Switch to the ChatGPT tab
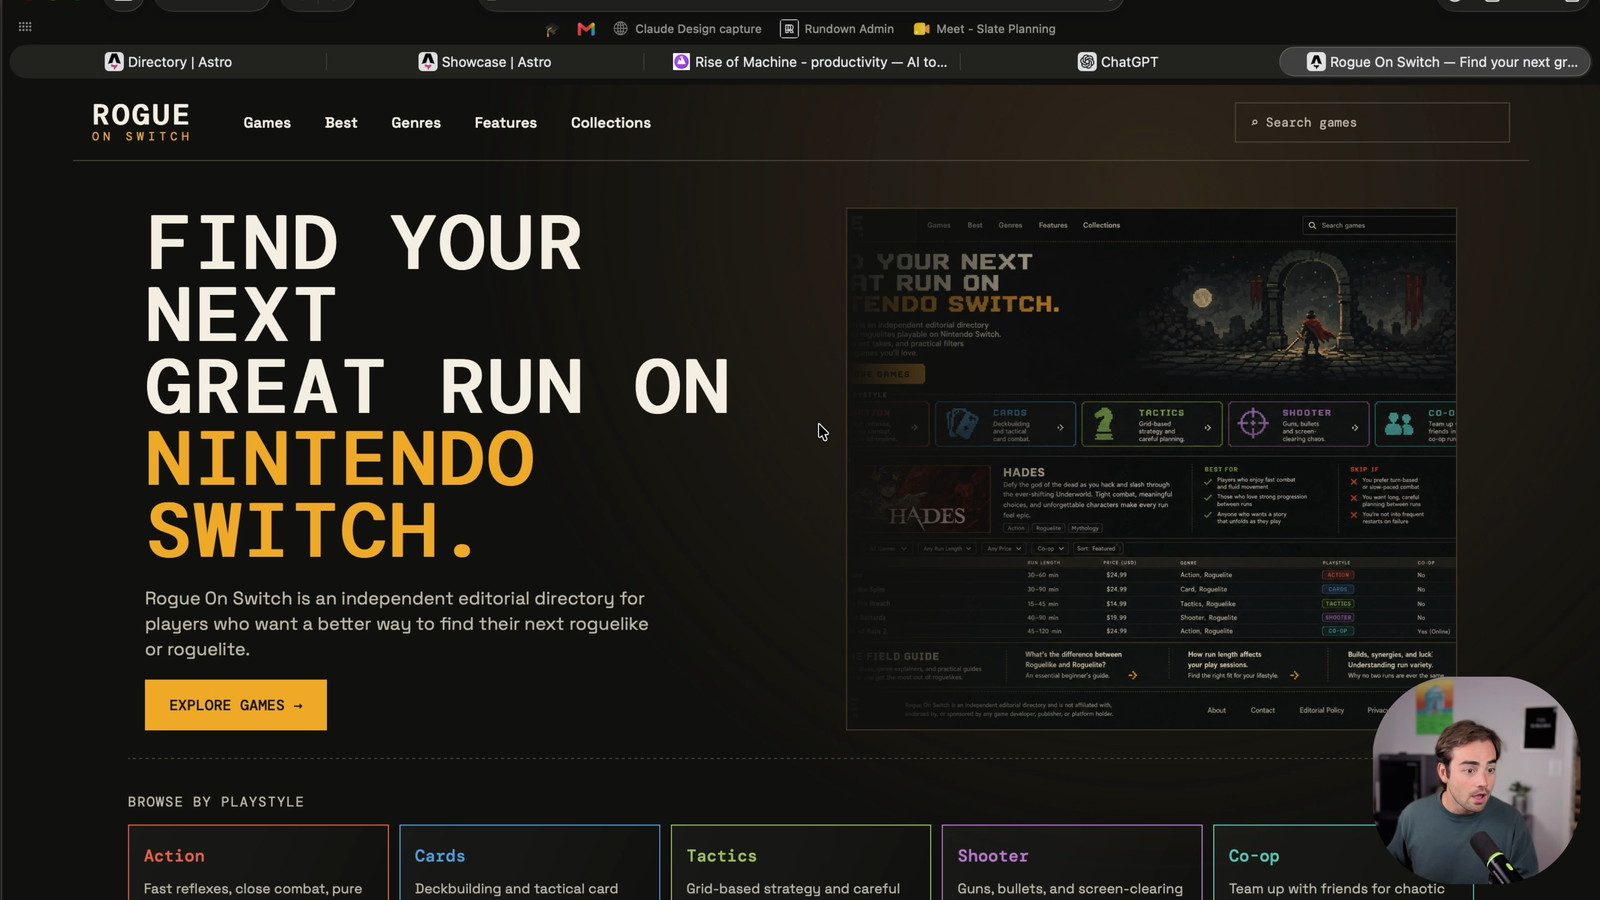 point(1118,62)
